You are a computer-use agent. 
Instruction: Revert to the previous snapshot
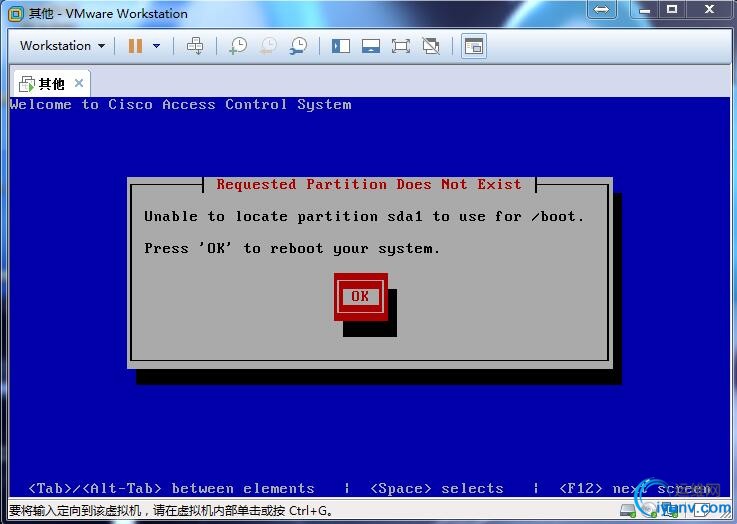[268, 46]
